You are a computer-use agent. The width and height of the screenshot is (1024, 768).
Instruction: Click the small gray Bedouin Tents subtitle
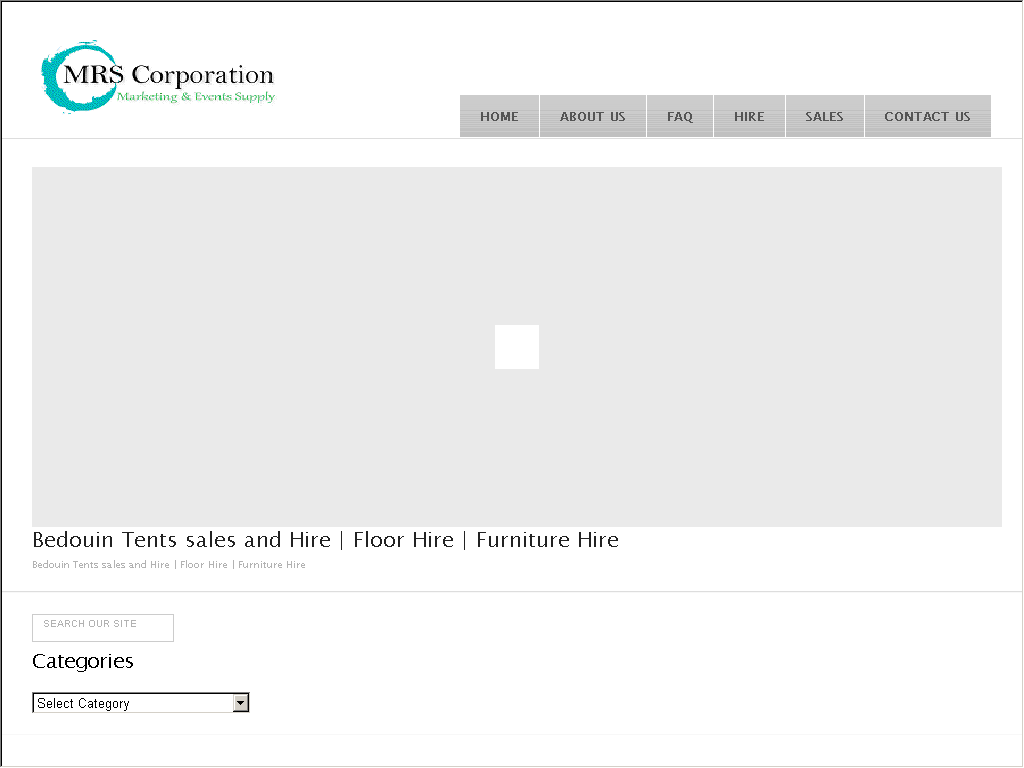(x=168, y=565)
